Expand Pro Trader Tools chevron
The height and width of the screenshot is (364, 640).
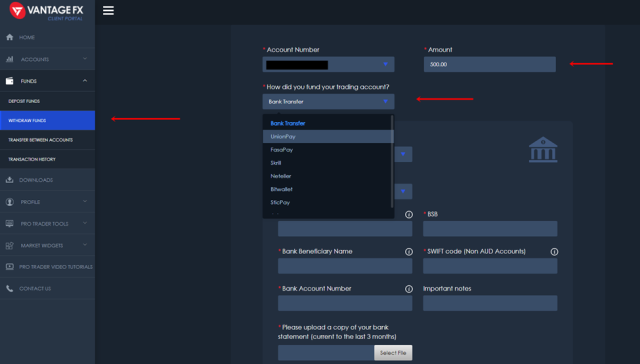[85, 223]
